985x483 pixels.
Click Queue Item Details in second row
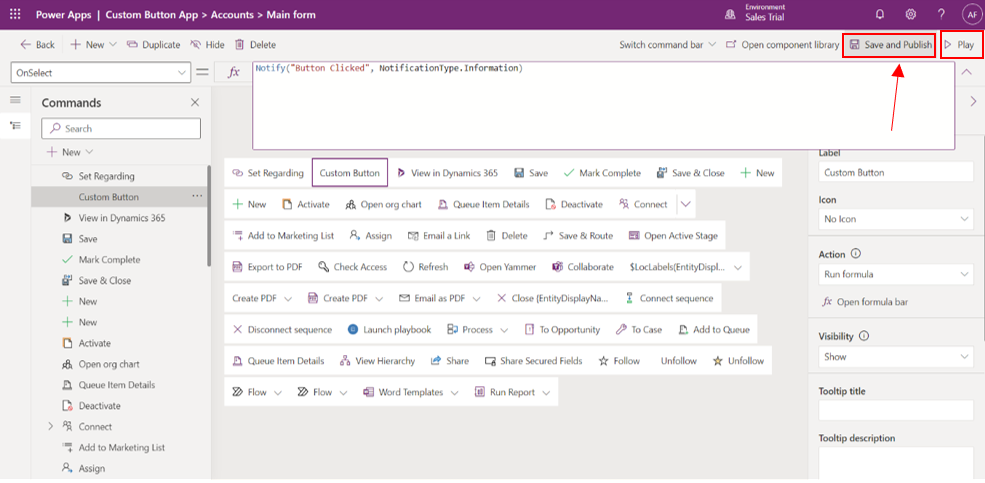pyautogui.click(x=483, y=204)
